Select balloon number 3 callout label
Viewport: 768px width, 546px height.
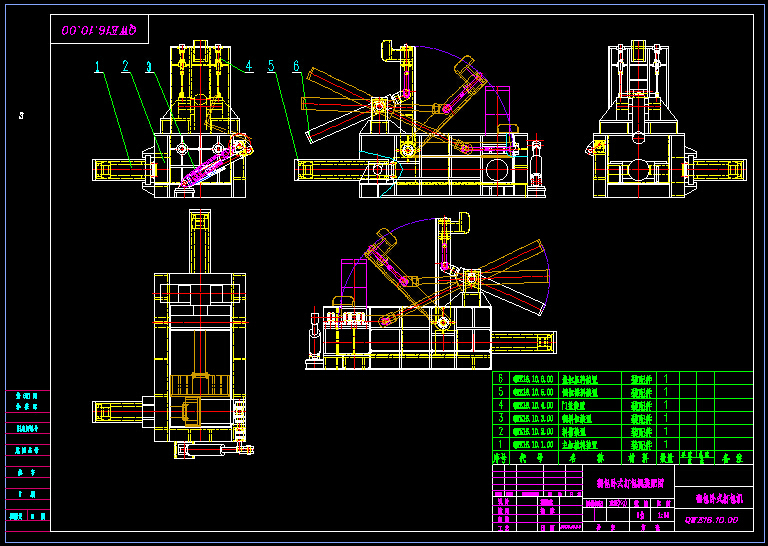point(149,66)
